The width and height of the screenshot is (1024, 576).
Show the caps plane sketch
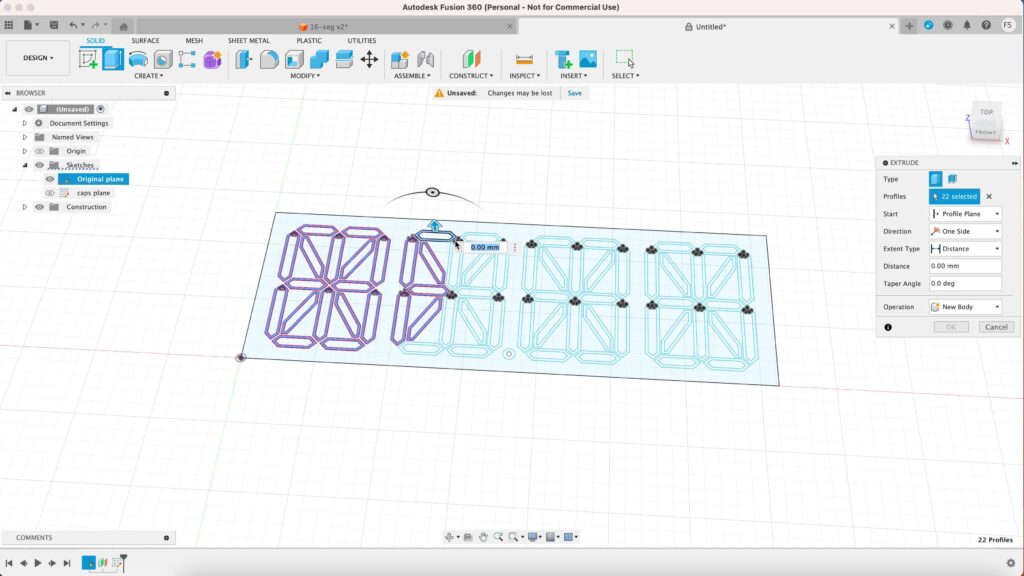(x=50, y=193)
